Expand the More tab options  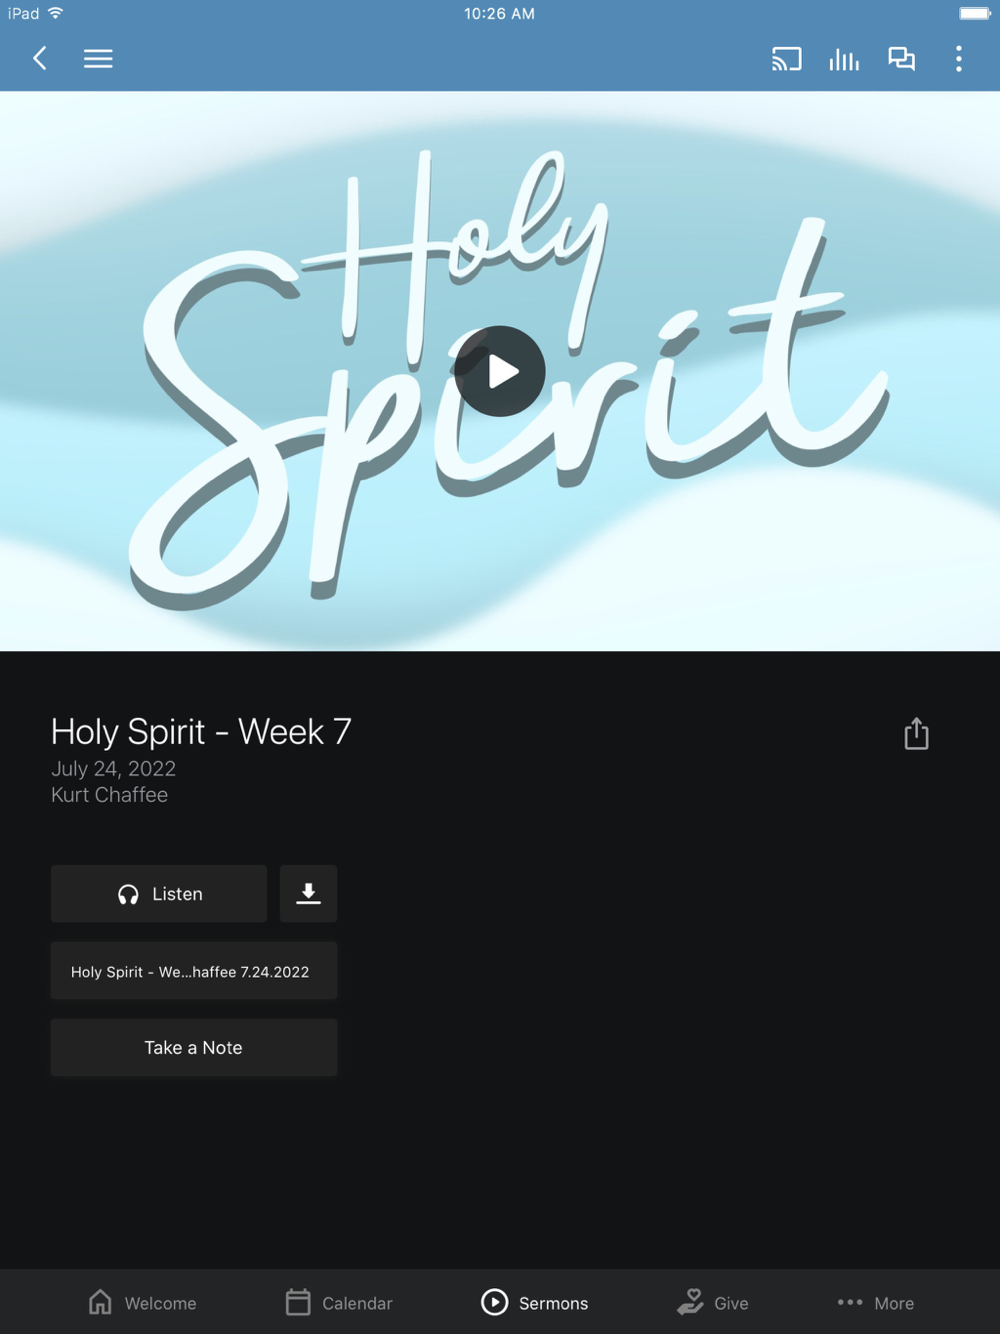pos(876,1303)
